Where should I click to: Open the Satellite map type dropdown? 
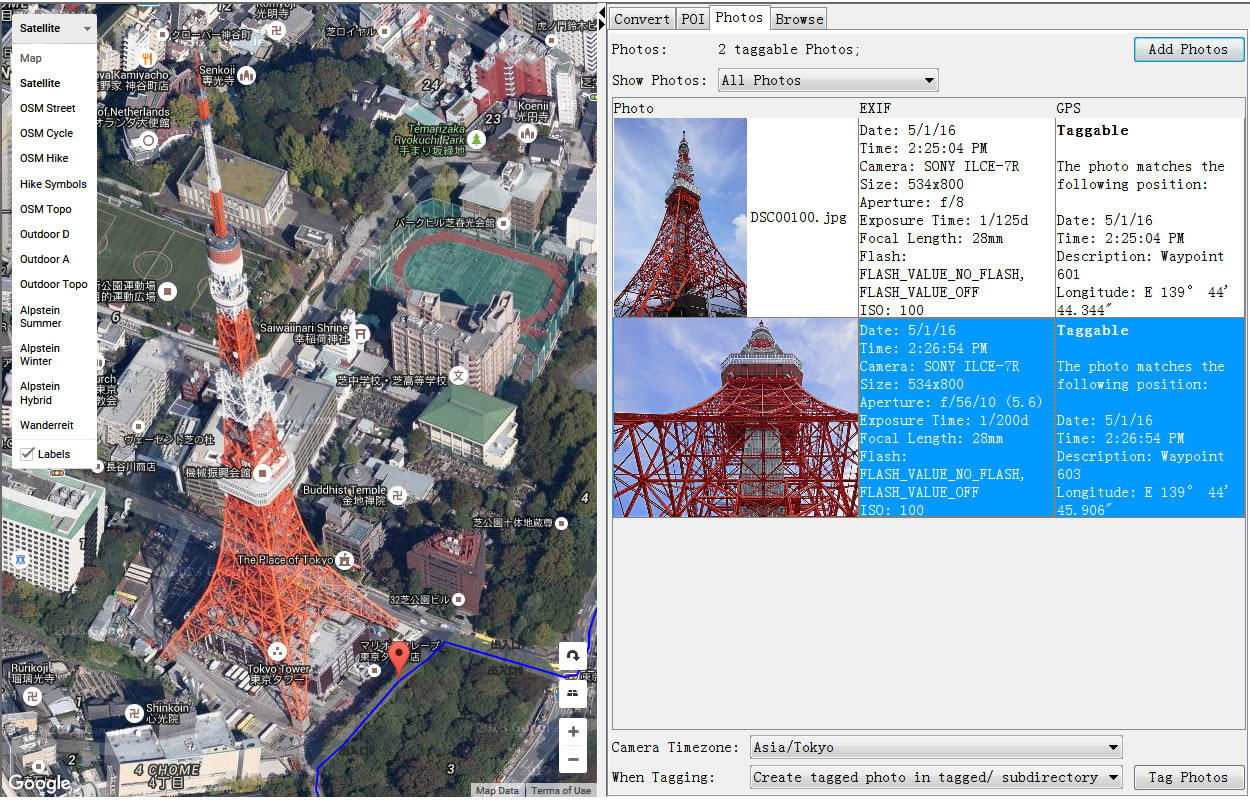(x=55, y=28)
